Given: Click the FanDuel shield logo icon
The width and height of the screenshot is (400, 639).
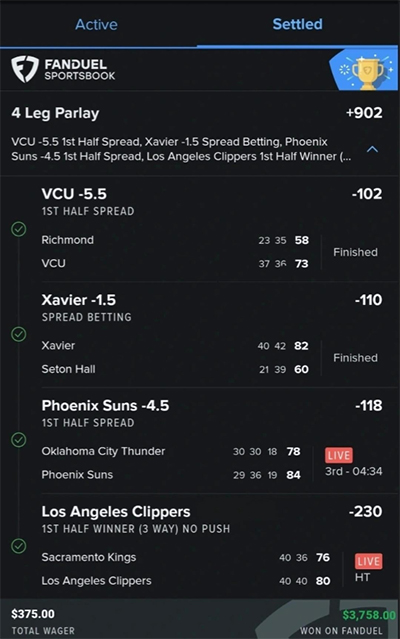Looking at the screenshot, I should coord(25,69).
